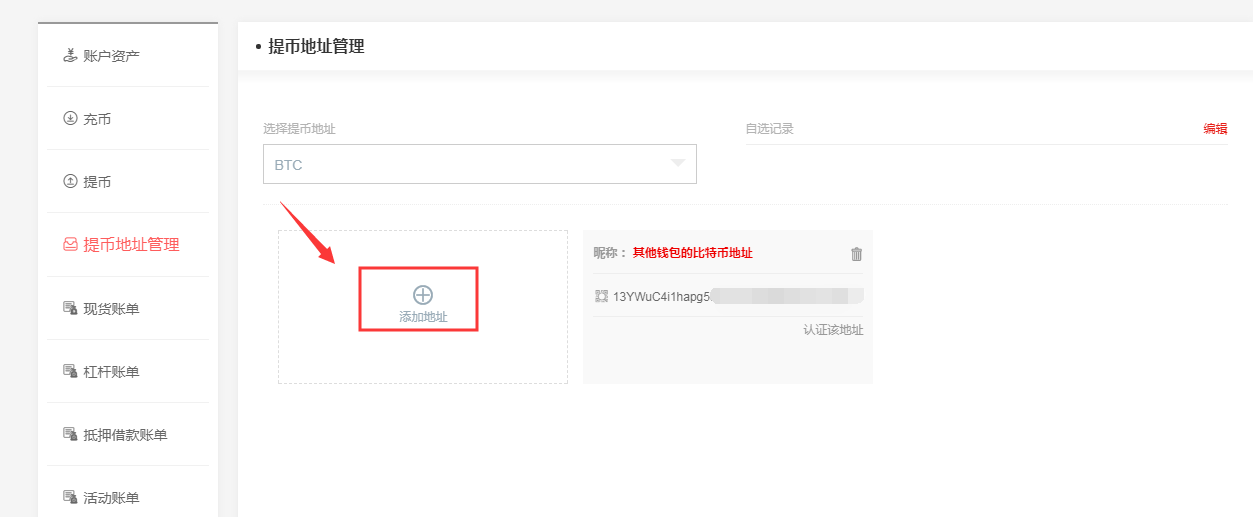
Task: Click the 13YWuC4i1hapg5 address text
Action: (x=661, y=296)
